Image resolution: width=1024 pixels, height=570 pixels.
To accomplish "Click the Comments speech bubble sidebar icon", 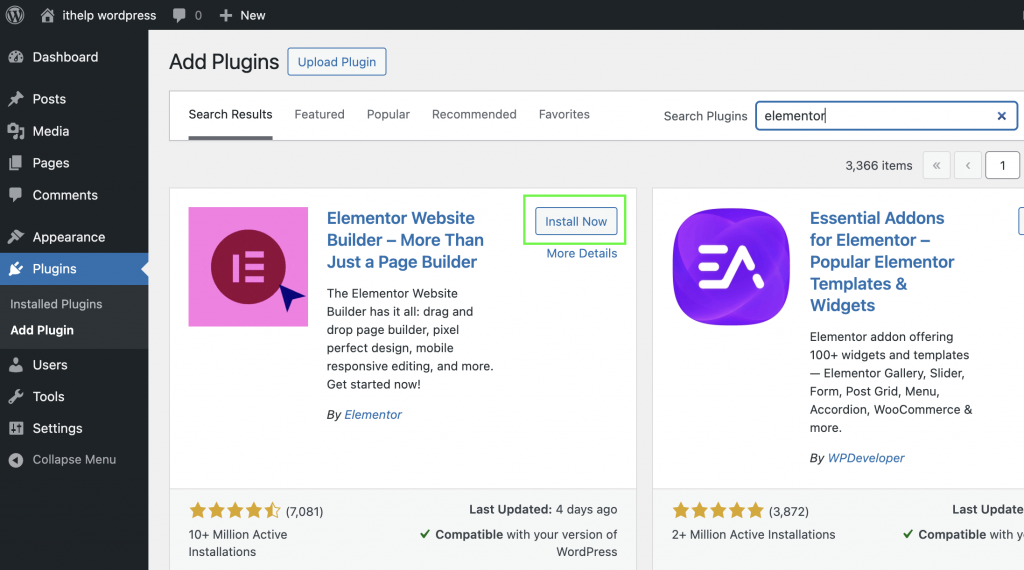I will [x=16, y=195].
